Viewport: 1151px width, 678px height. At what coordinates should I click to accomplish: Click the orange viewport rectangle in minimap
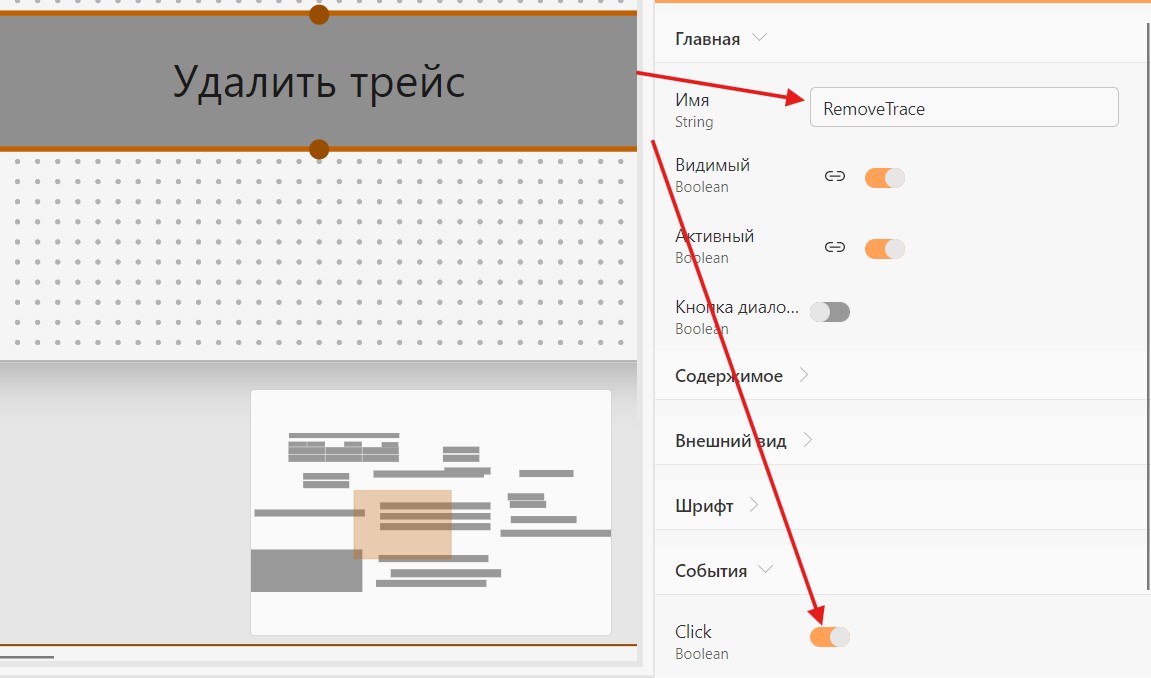(x=402, y=525)
